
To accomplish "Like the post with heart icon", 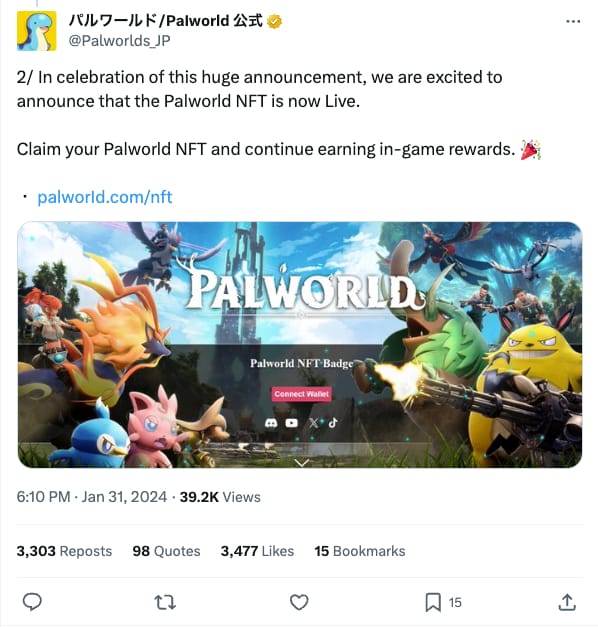I will tap(299, 602).
